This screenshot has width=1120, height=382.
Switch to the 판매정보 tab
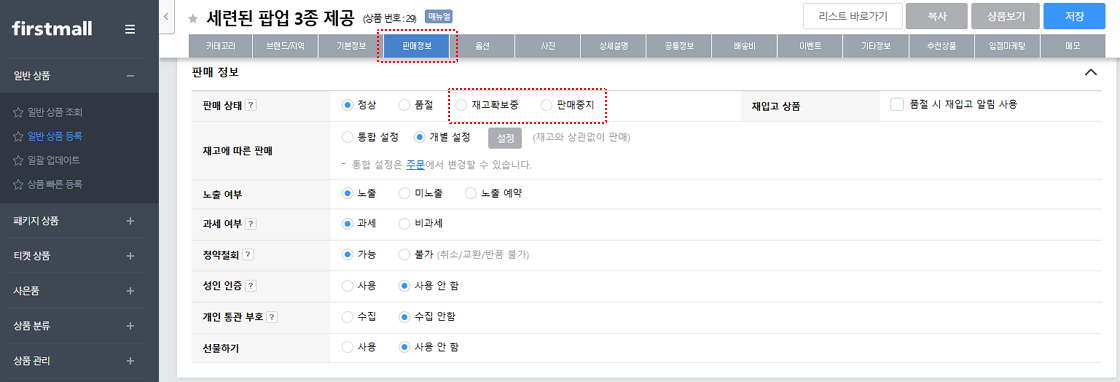point(416,46)
